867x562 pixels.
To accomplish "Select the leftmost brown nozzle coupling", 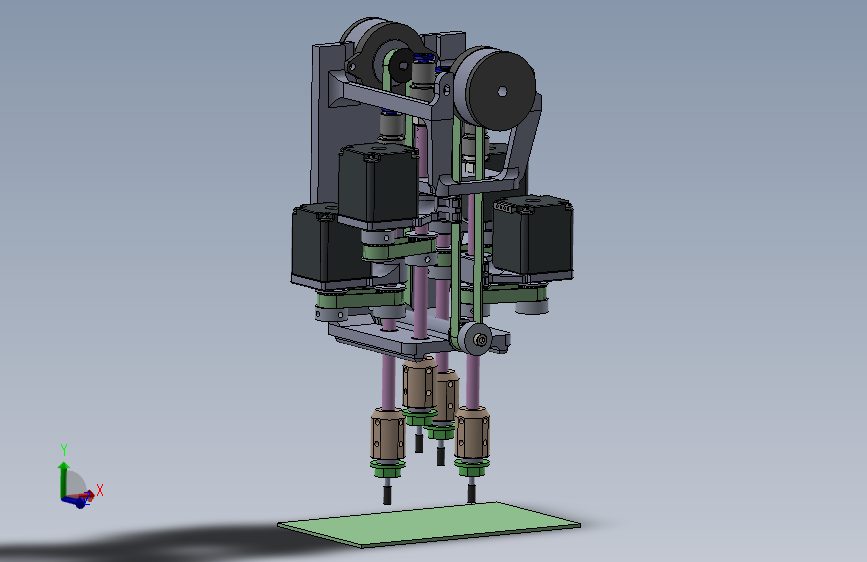I will [x=388, y=434].
